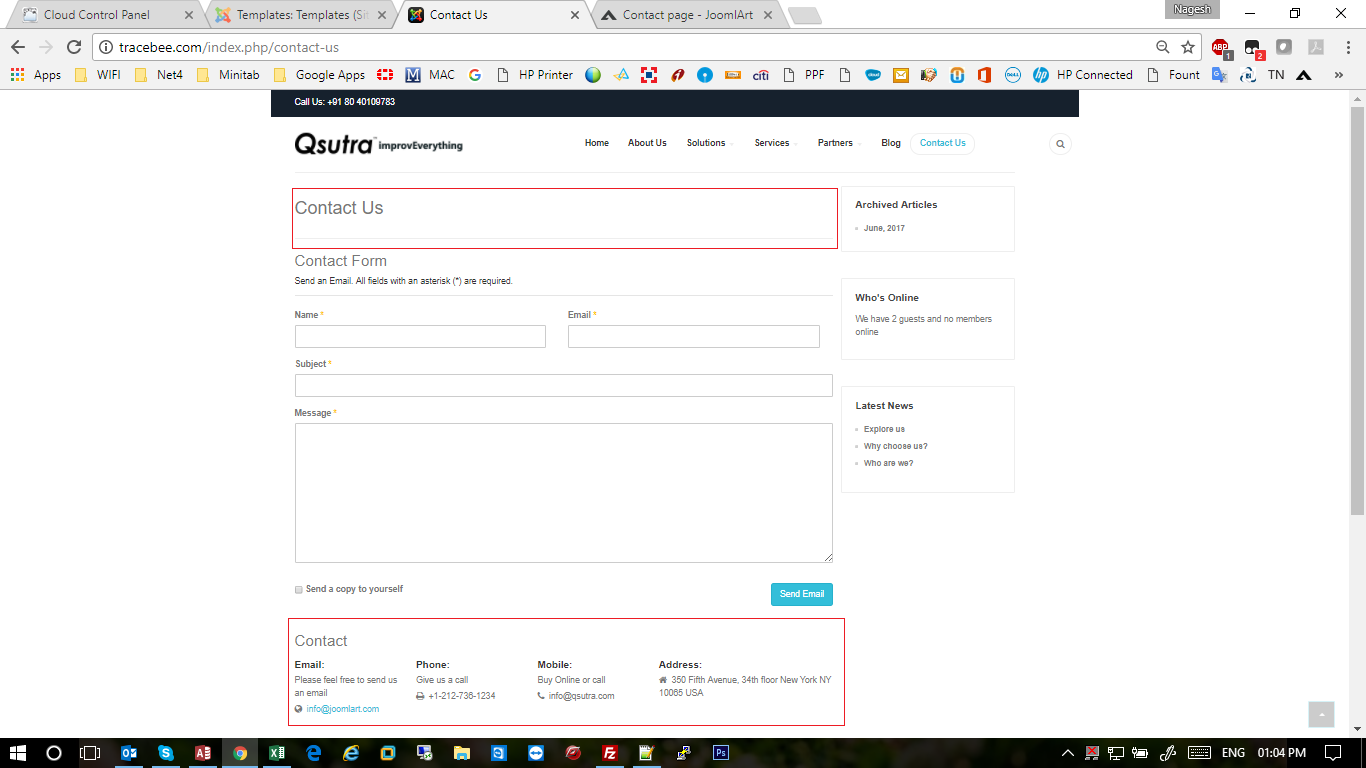Launch FileZilla from the taskbar
Image resolution: width=1366 pixels, height=768 pixels.
(610, 753)
